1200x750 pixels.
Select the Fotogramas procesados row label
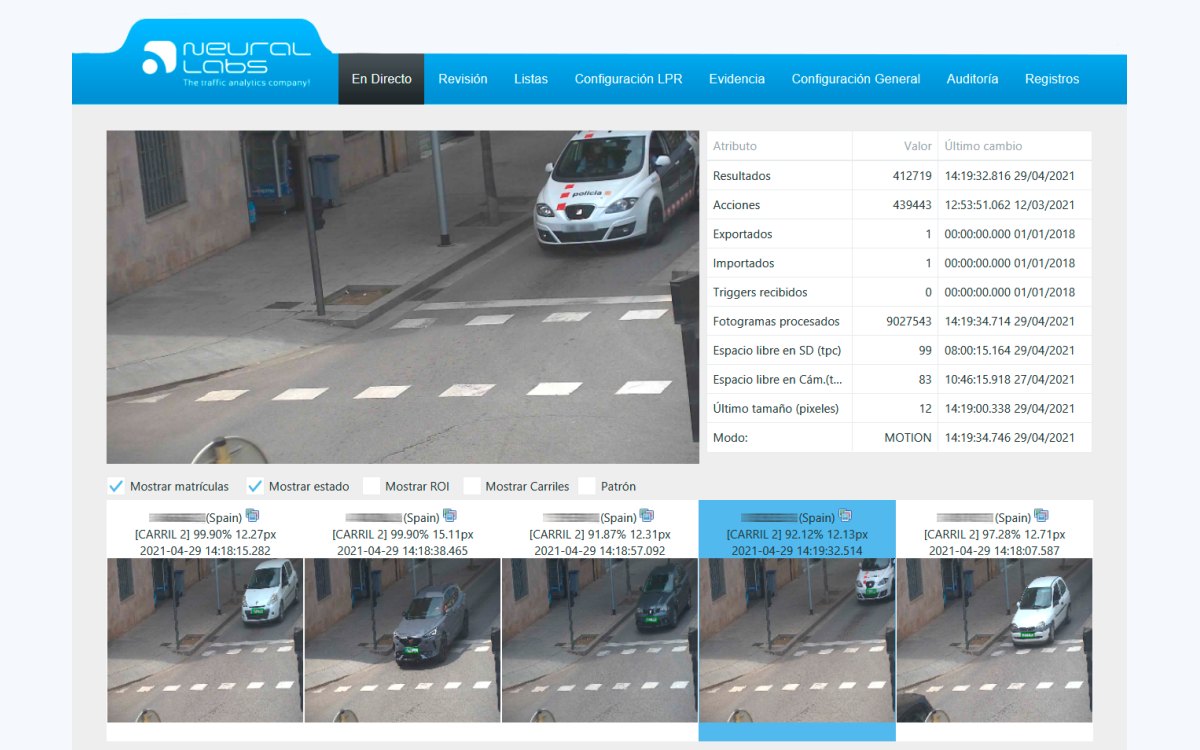pos(776,322)
